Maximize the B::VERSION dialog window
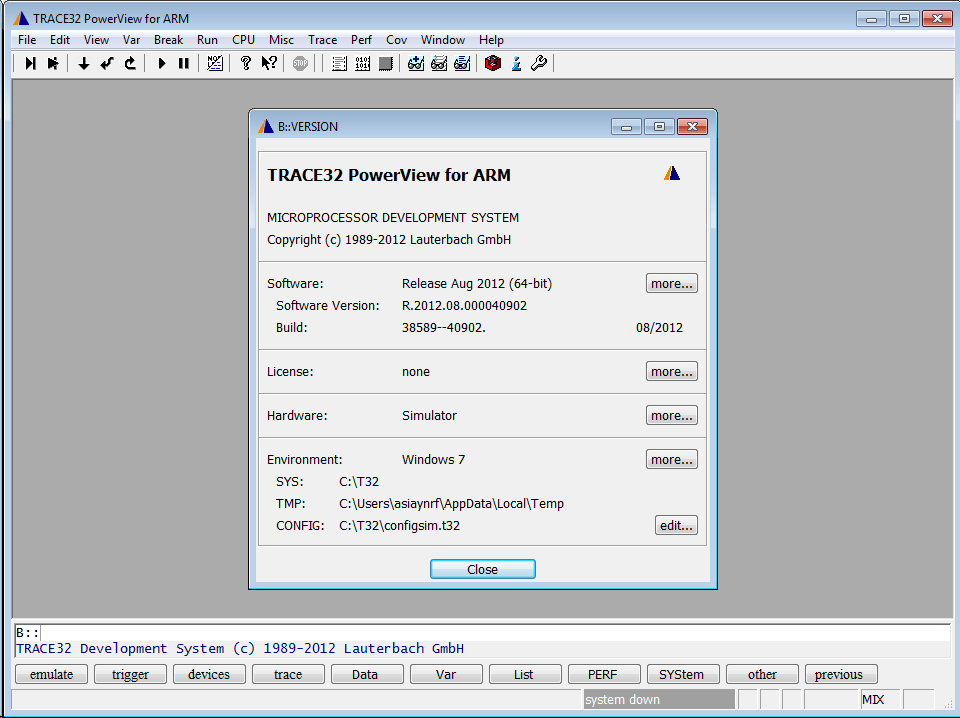This screenshot has height=718, width=960. point(659,127)
